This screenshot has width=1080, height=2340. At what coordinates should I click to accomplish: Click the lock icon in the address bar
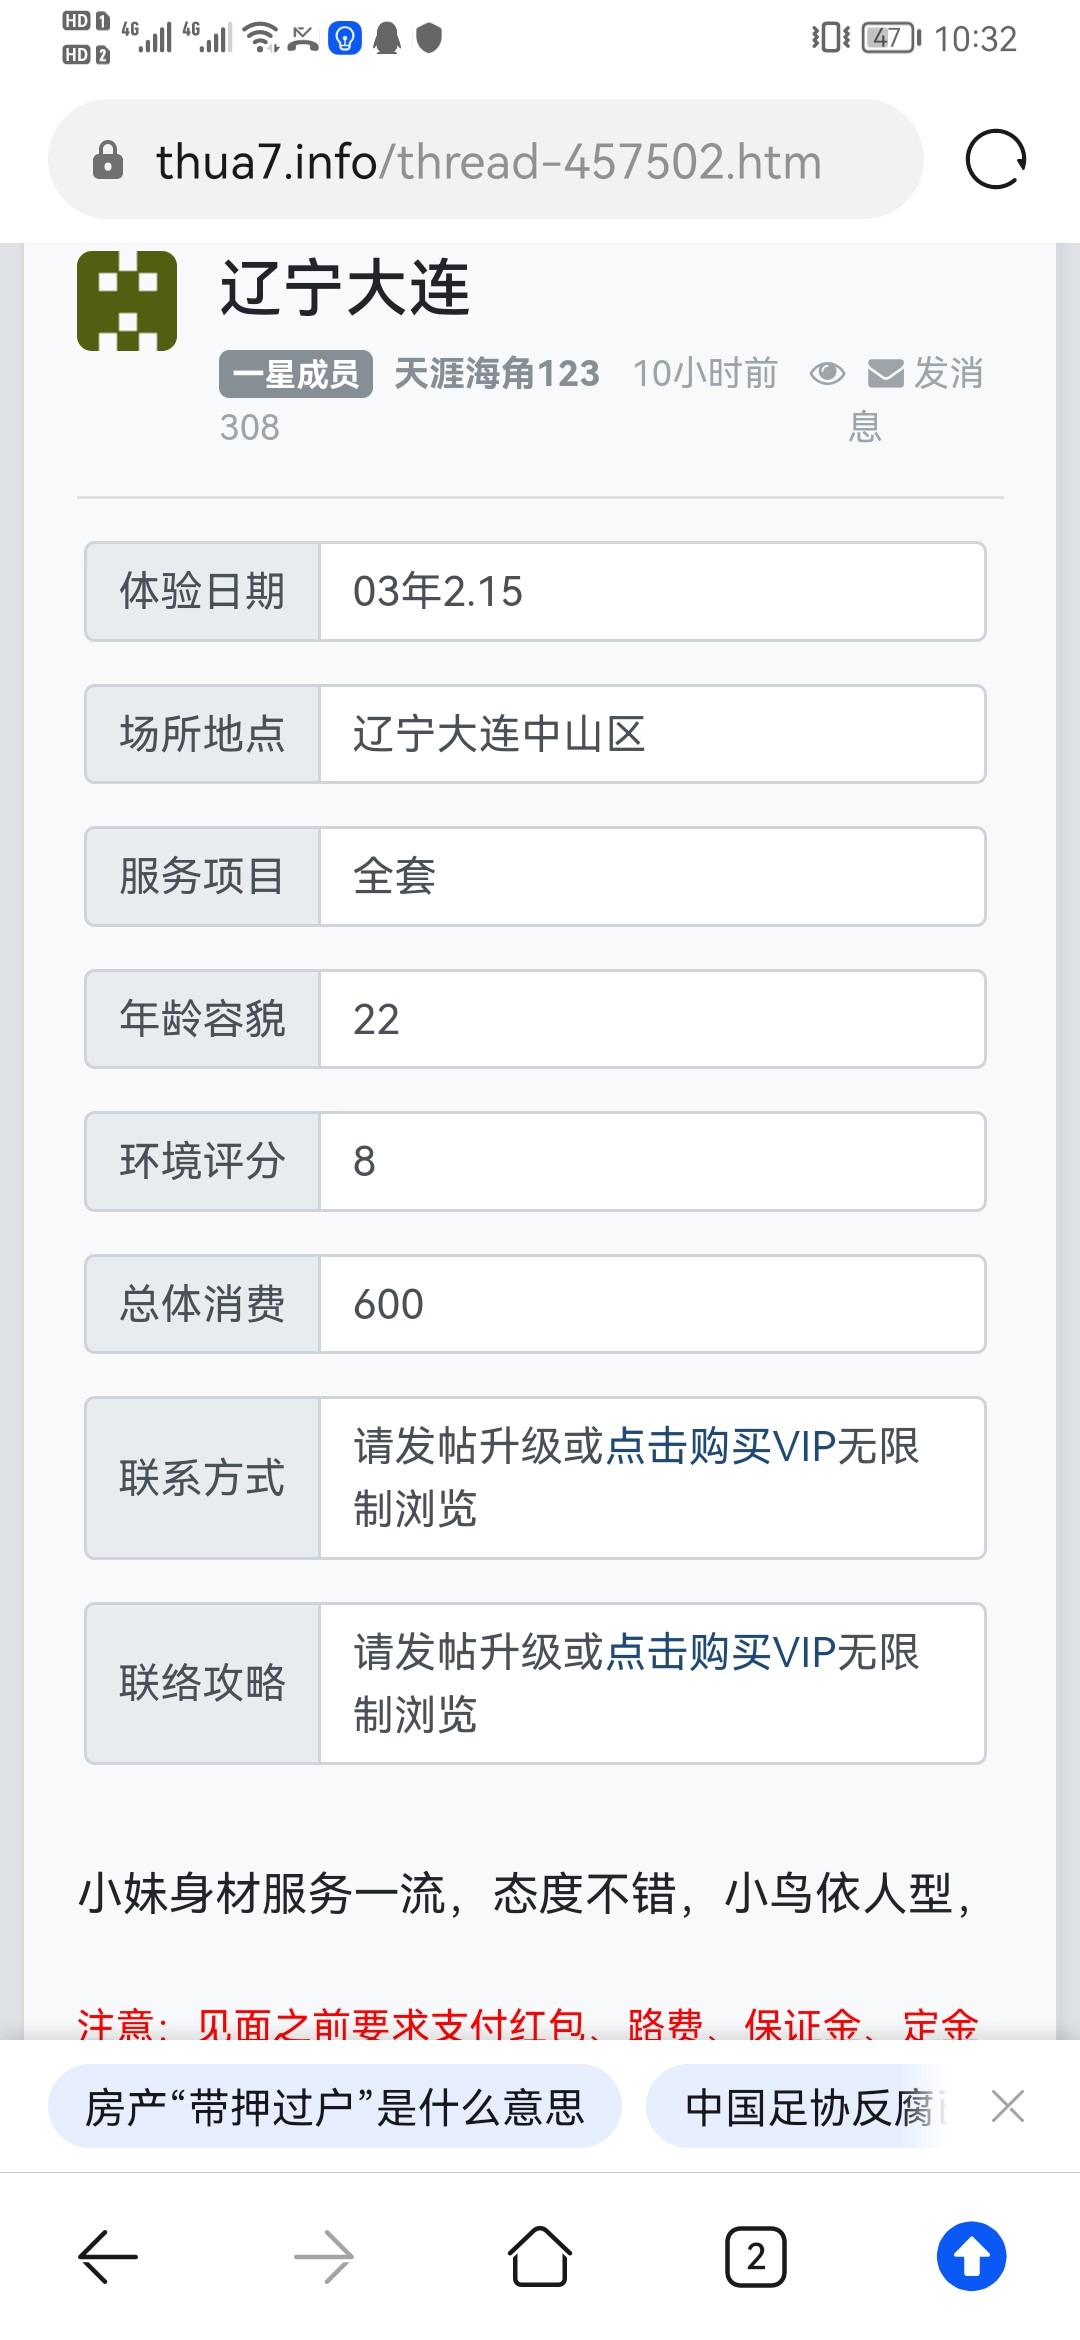click(x=108, y=160)
